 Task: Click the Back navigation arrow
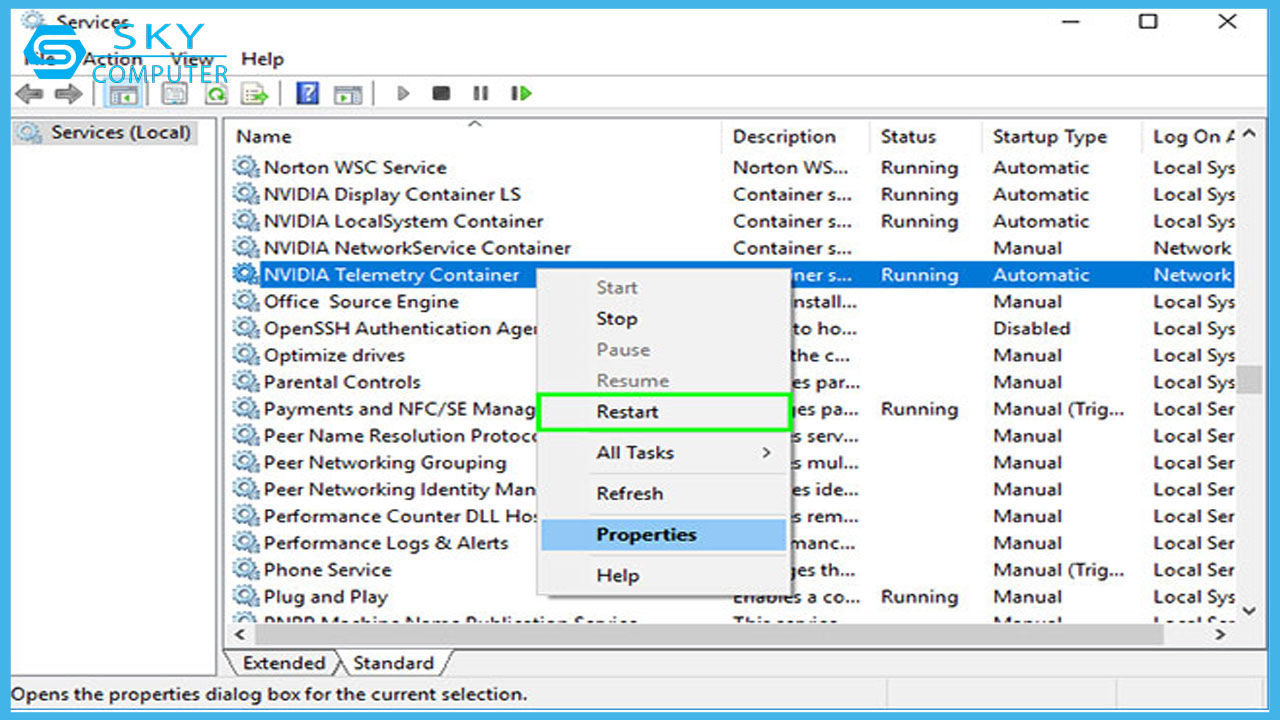[x=29, y=93]
